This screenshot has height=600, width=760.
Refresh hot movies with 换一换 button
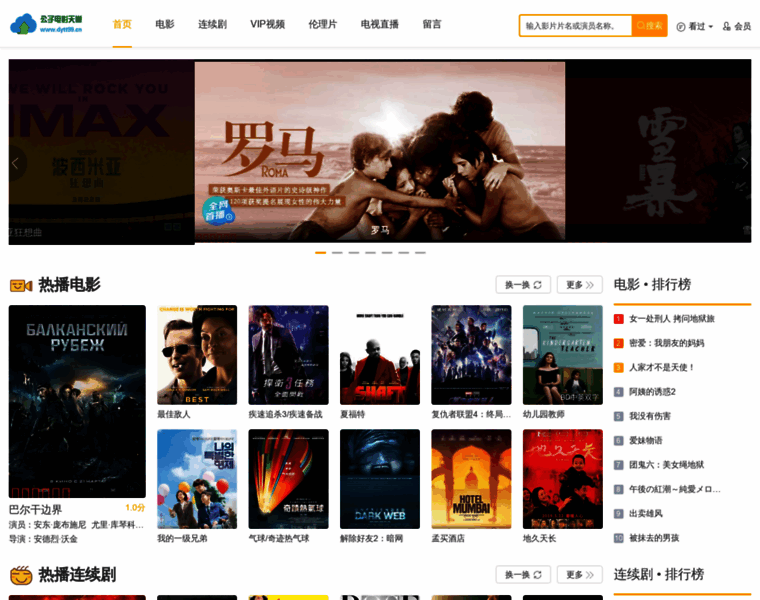523,284
